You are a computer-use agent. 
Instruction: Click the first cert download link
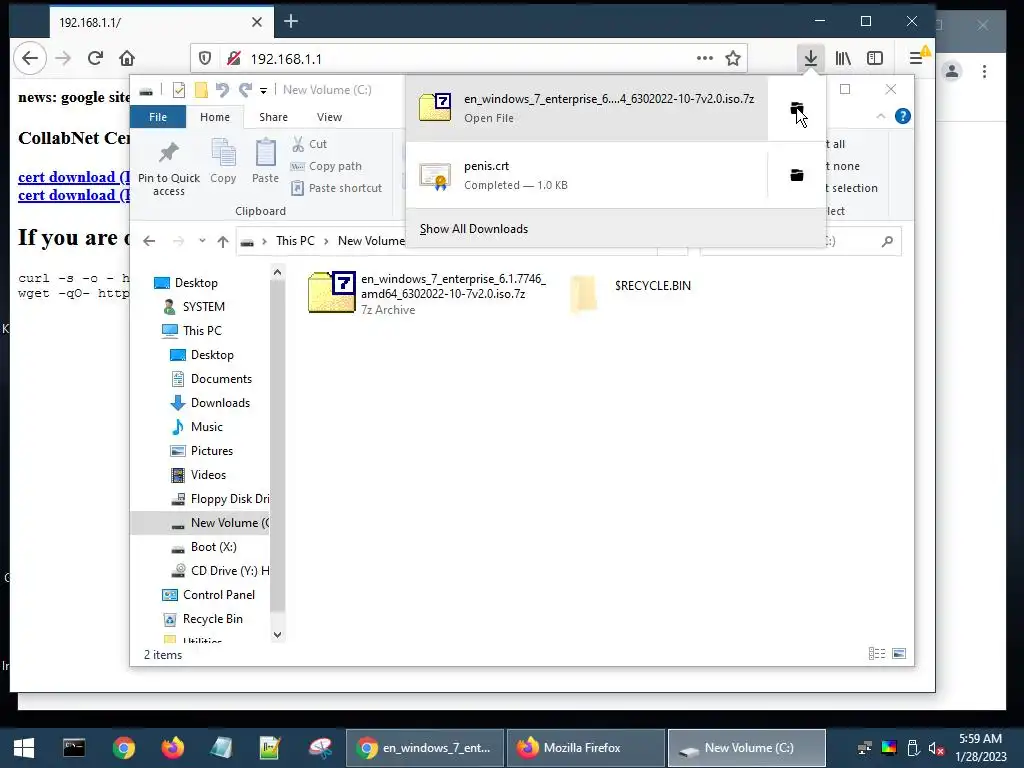click(x=74, y=177)
